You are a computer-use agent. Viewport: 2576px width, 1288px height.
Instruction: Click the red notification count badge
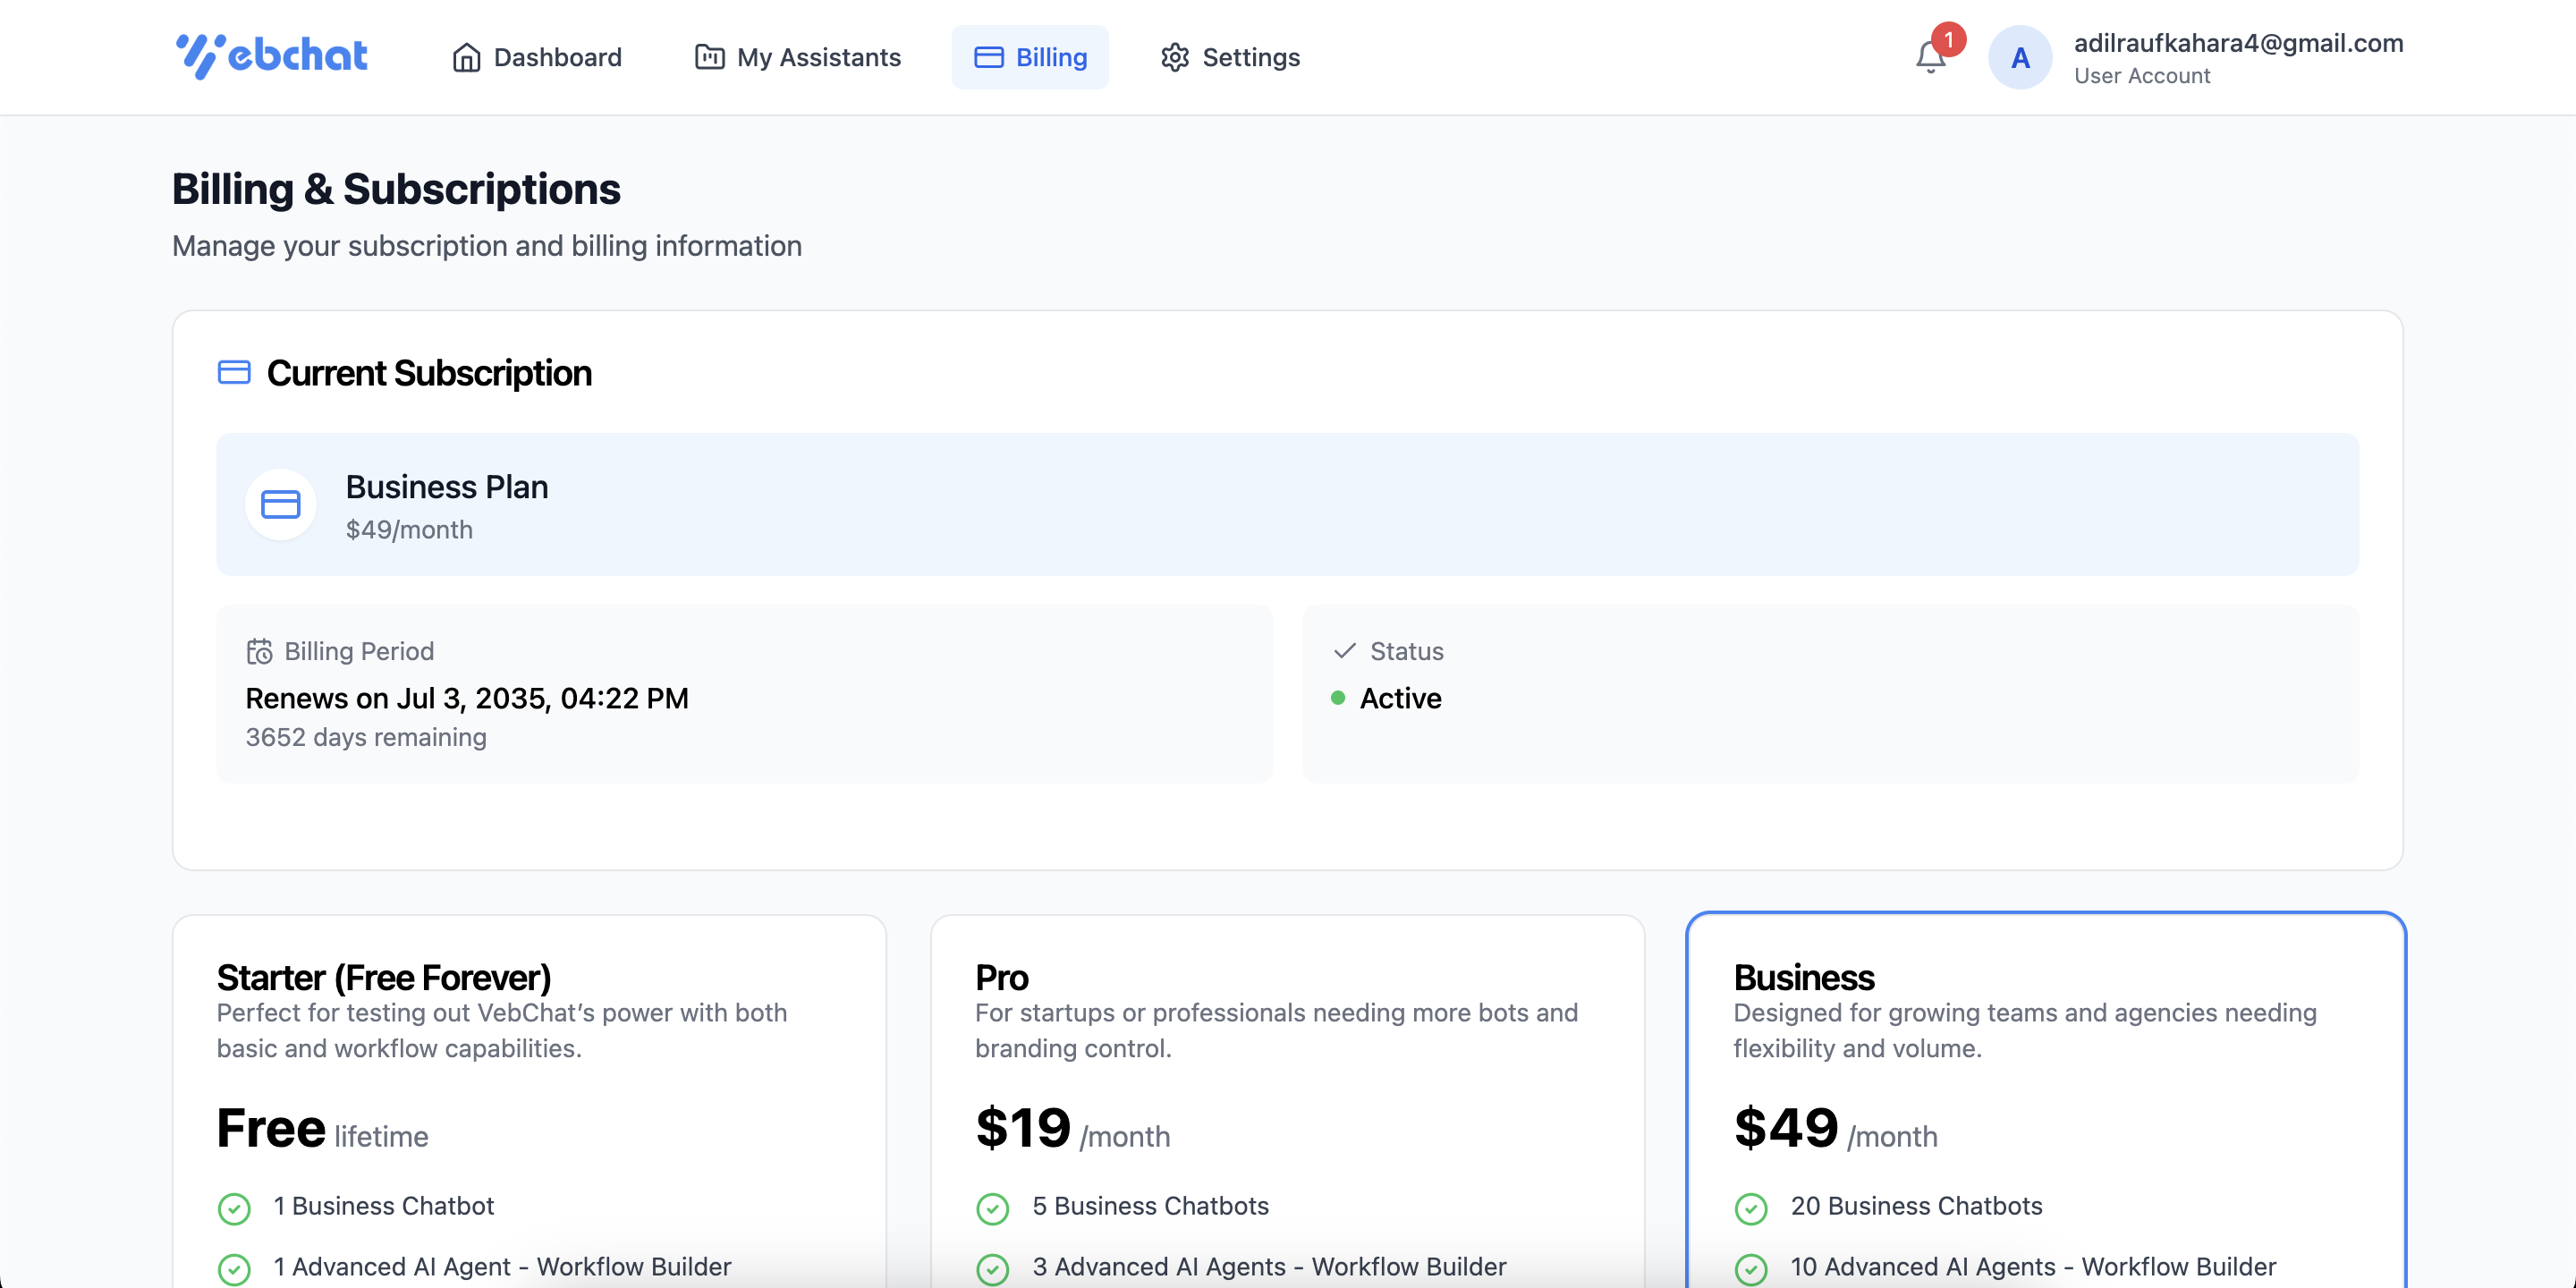(1948, 39)
